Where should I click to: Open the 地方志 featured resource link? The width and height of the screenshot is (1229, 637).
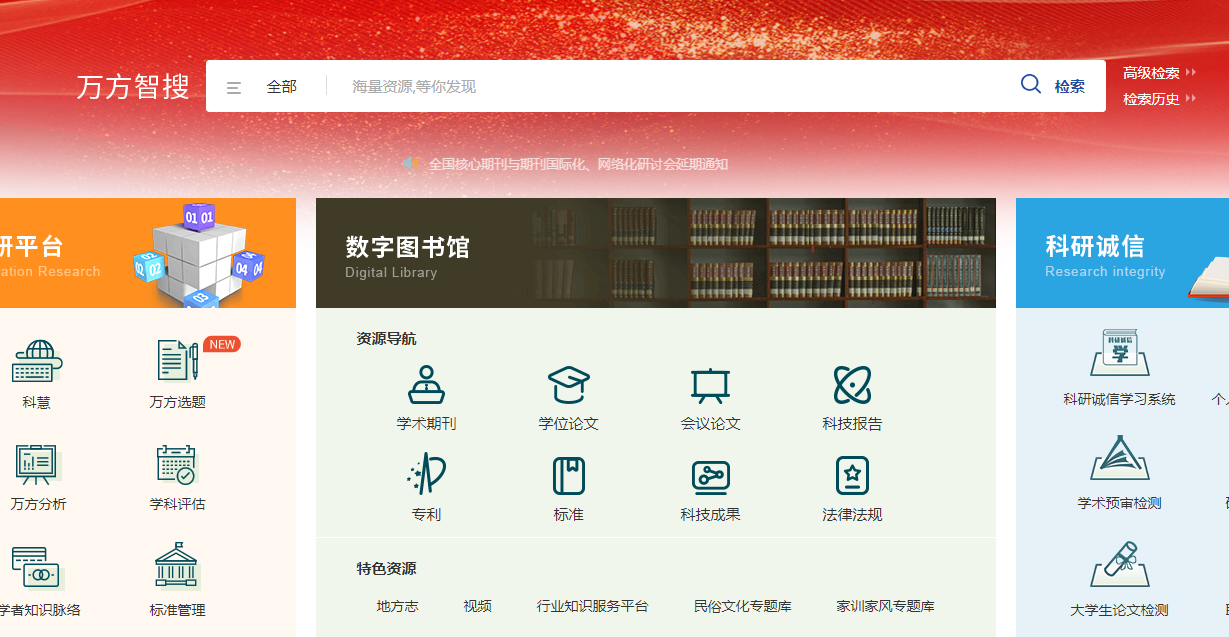[x=398, y=606]
